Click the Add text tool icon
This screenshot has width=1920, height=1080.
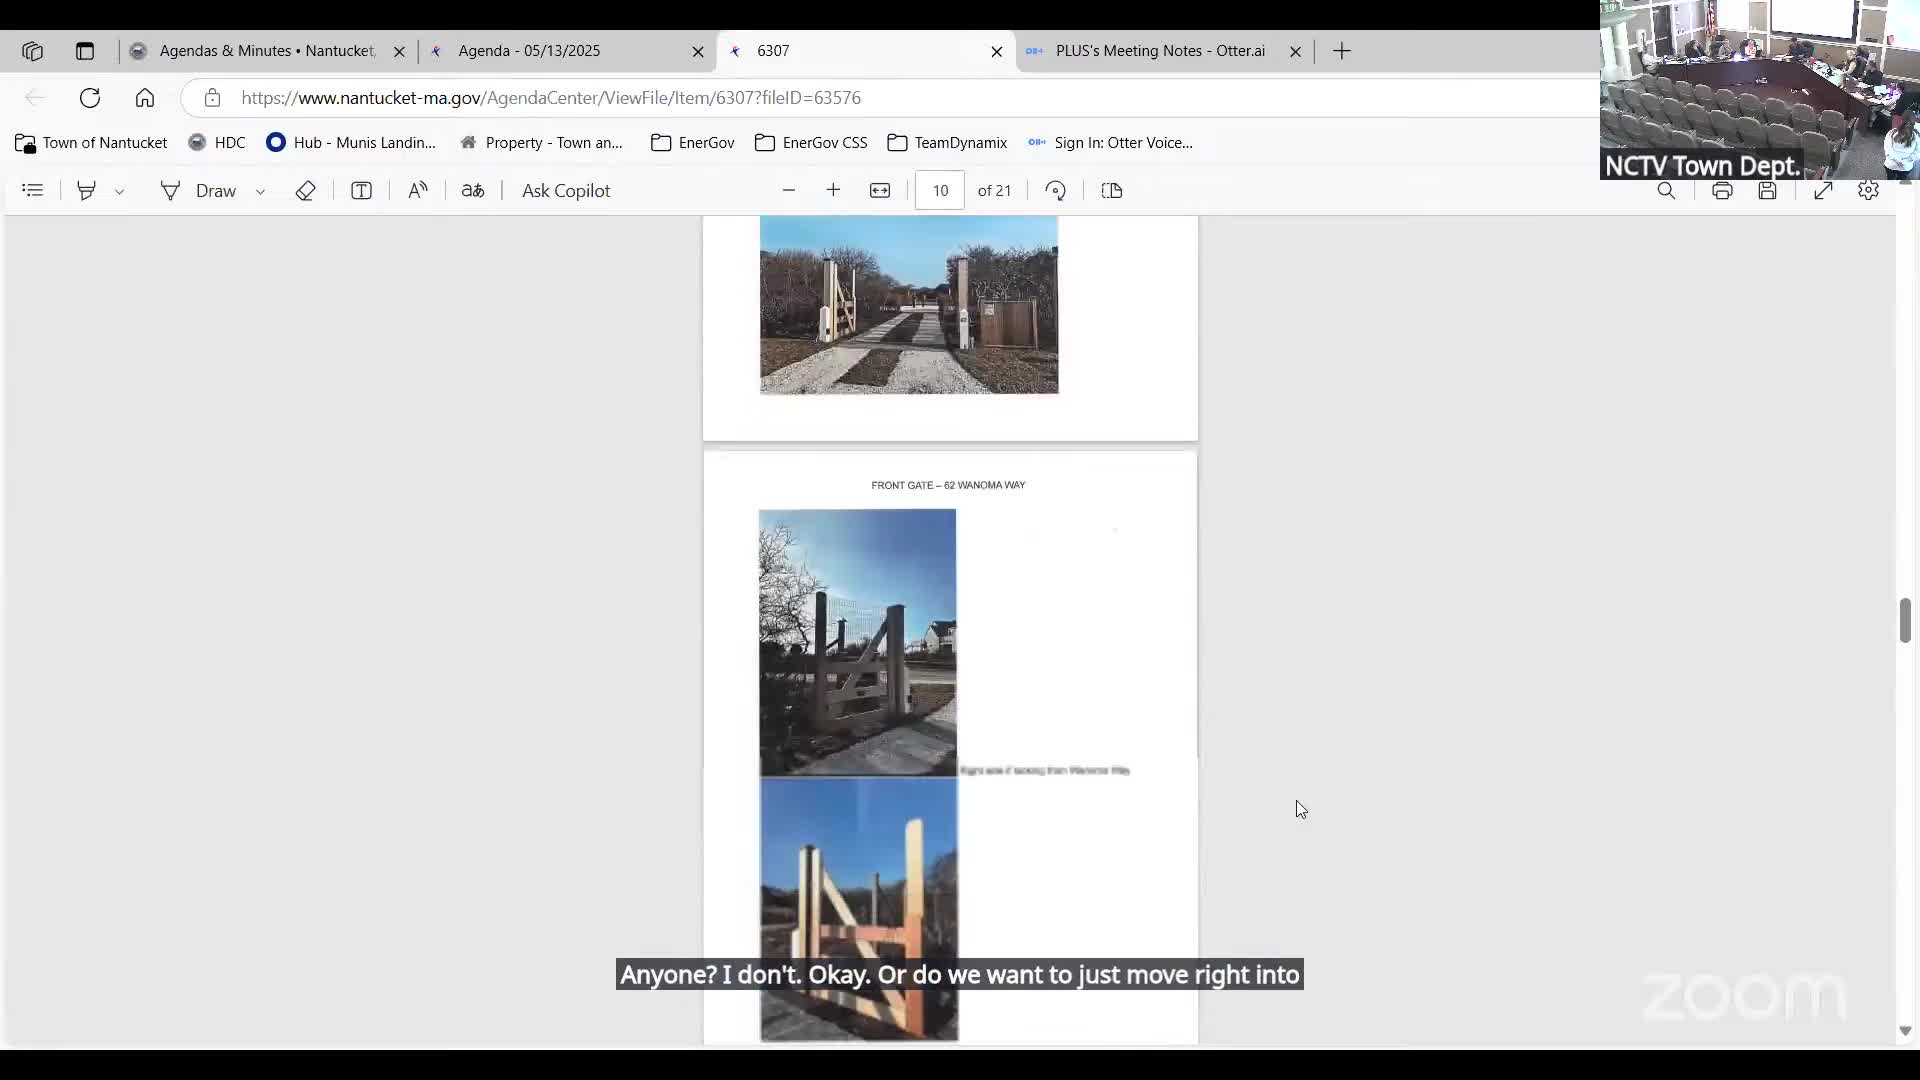[x=361, y=190]
